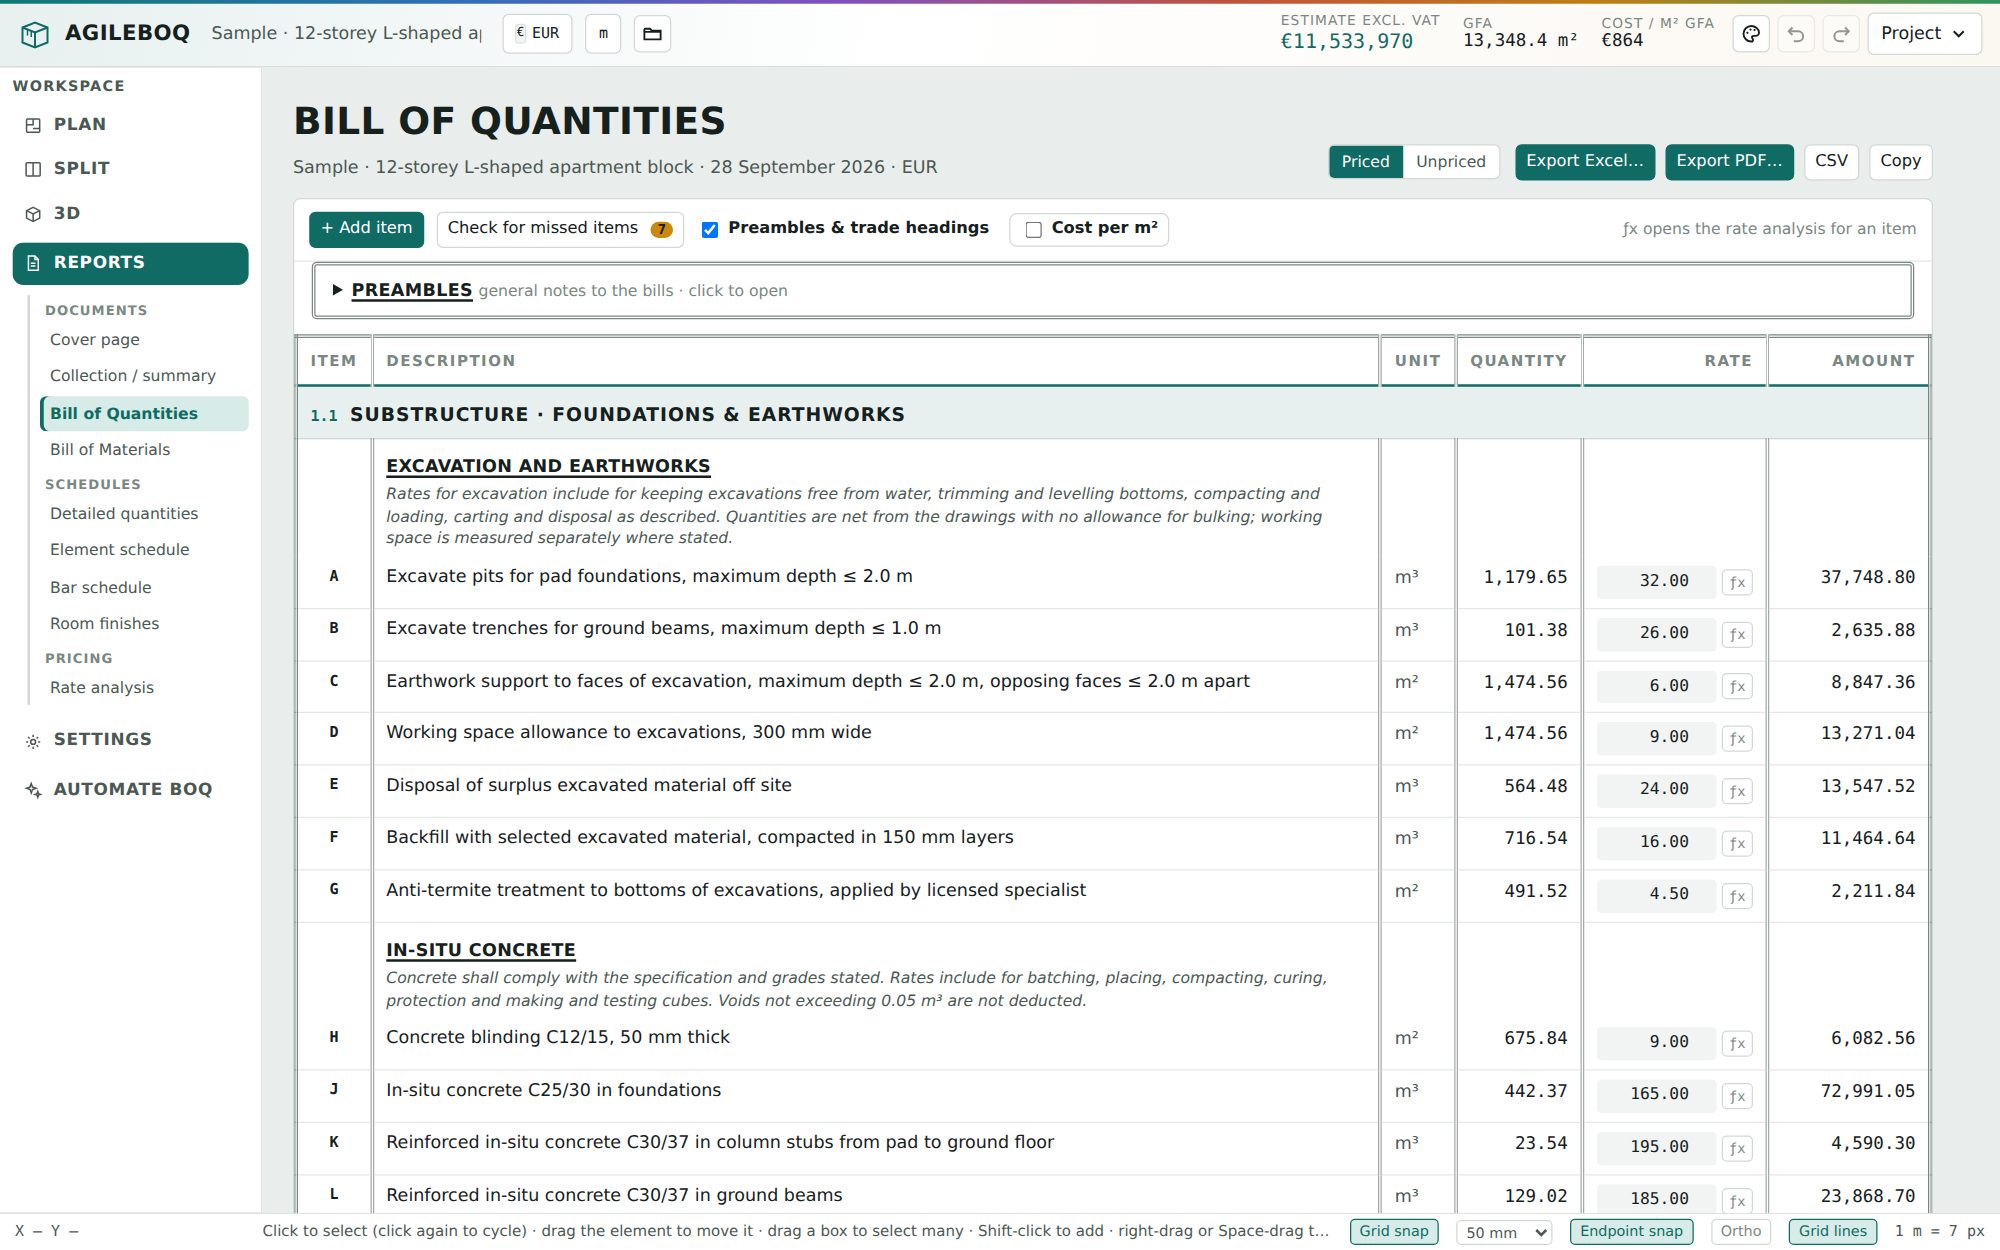Image resolution: width=2000 pixels, height=1250 pixels.
Task: Switch to the Split workspace
Action: tap(130, 168)
